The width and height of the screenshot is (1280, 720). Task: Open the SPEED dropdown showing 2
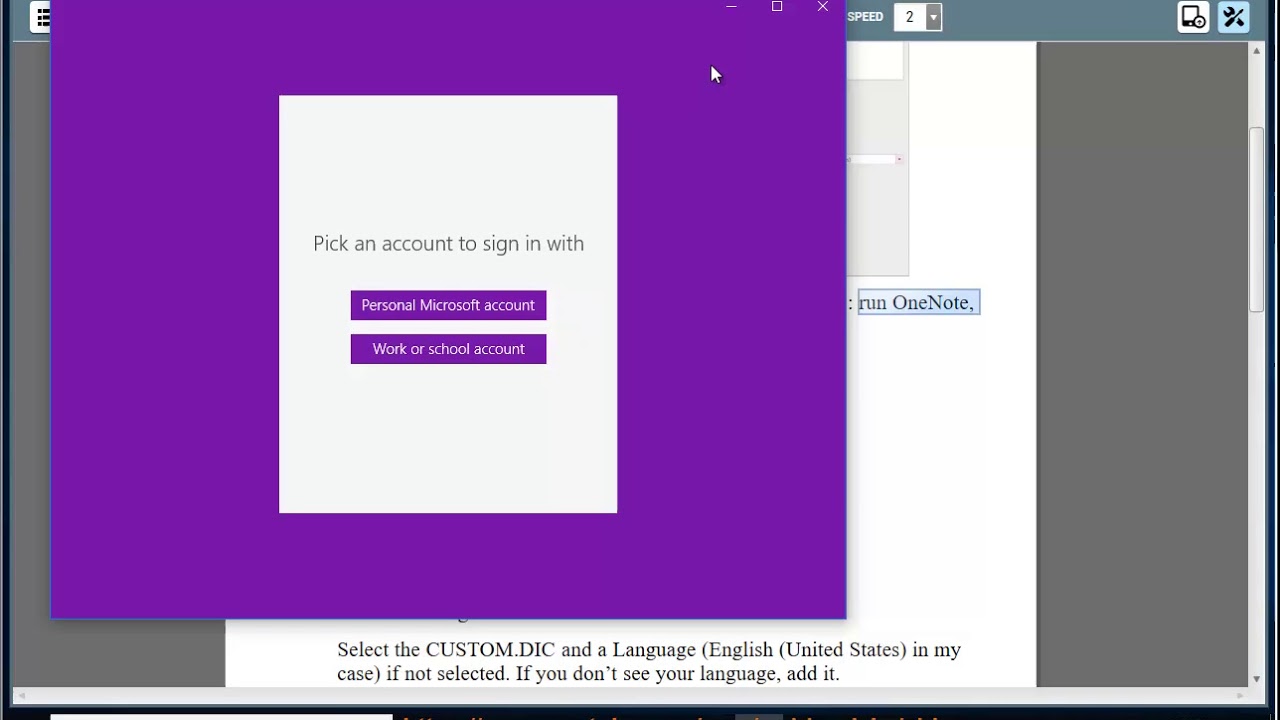coord(933,17)
